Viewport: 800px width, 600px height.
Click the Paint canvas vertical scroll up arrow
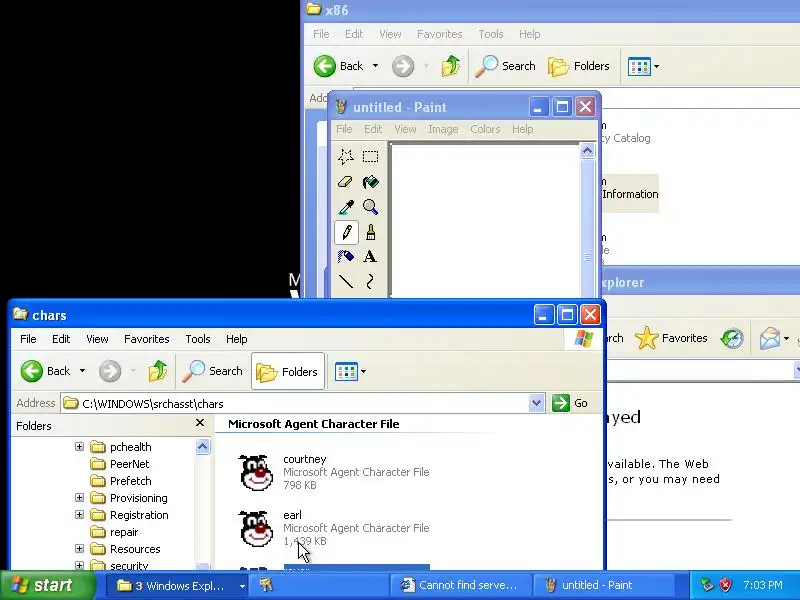pos(587,151)
